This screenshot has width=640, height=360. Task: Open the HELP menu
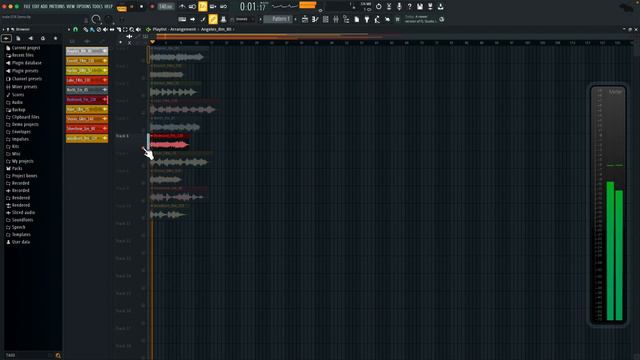tap(108, 7)
